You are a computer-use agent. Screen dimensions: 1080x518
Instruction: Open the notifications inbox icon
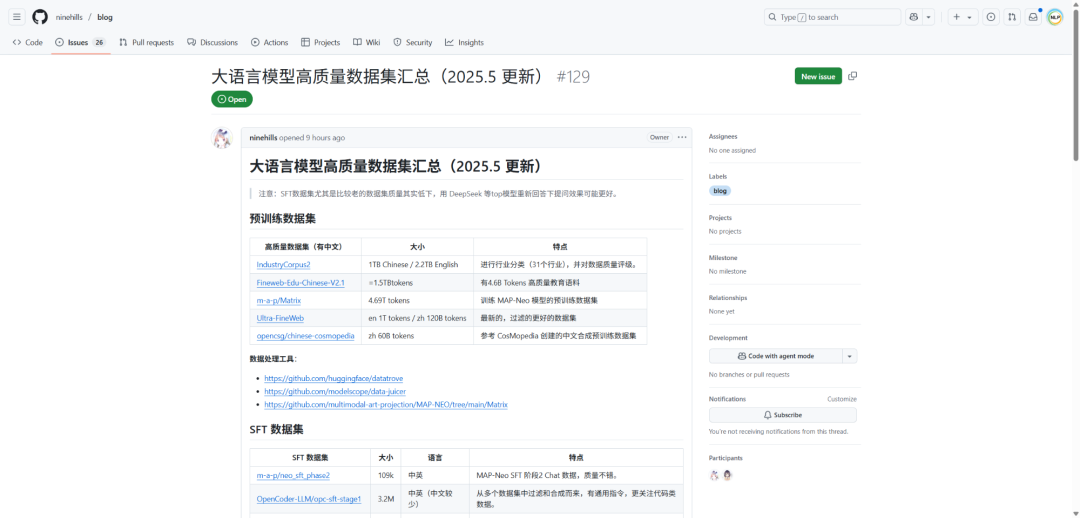pyautogui.click(x=1032, y=17)
